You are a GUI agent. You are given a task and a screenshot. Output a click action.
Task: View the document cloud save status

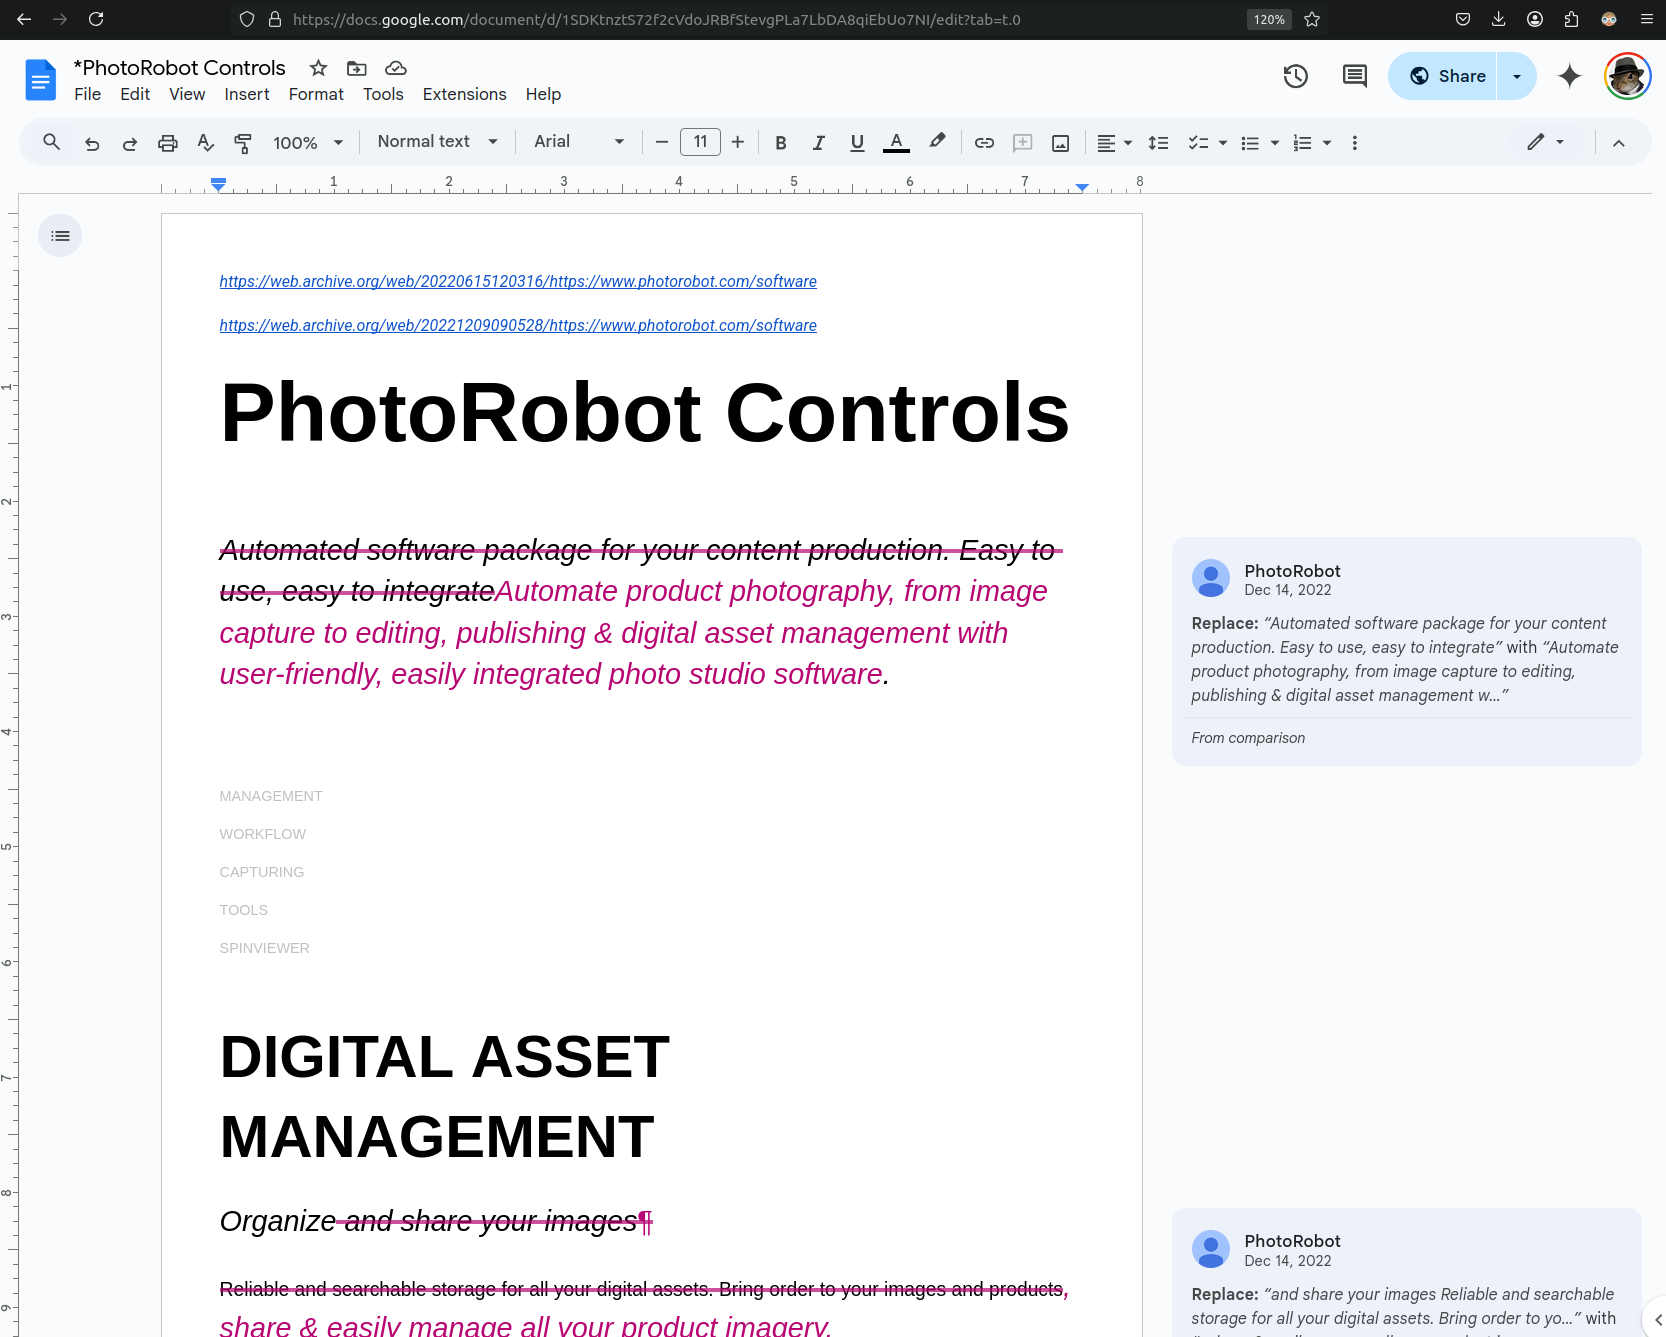pos(396,68)
